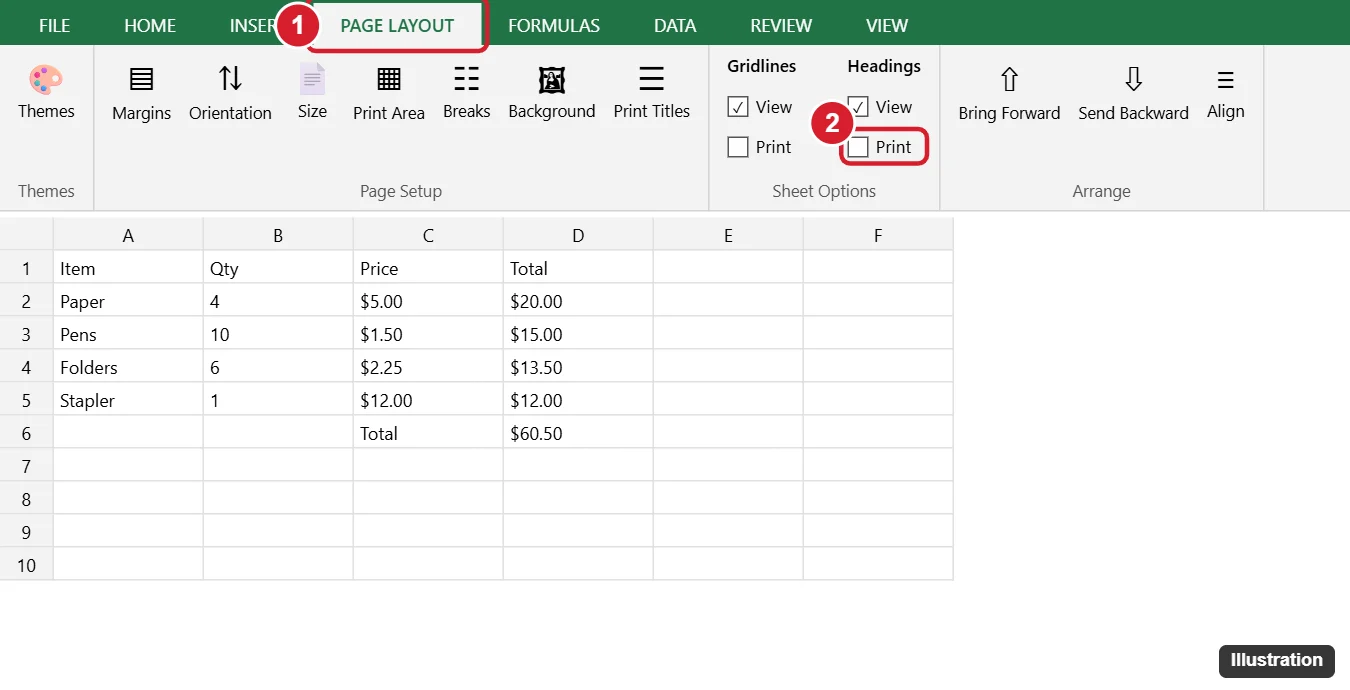Screen dimensions: 1350x690
Task: Select the cell containing 'Qty'
Action: point(278,268)
